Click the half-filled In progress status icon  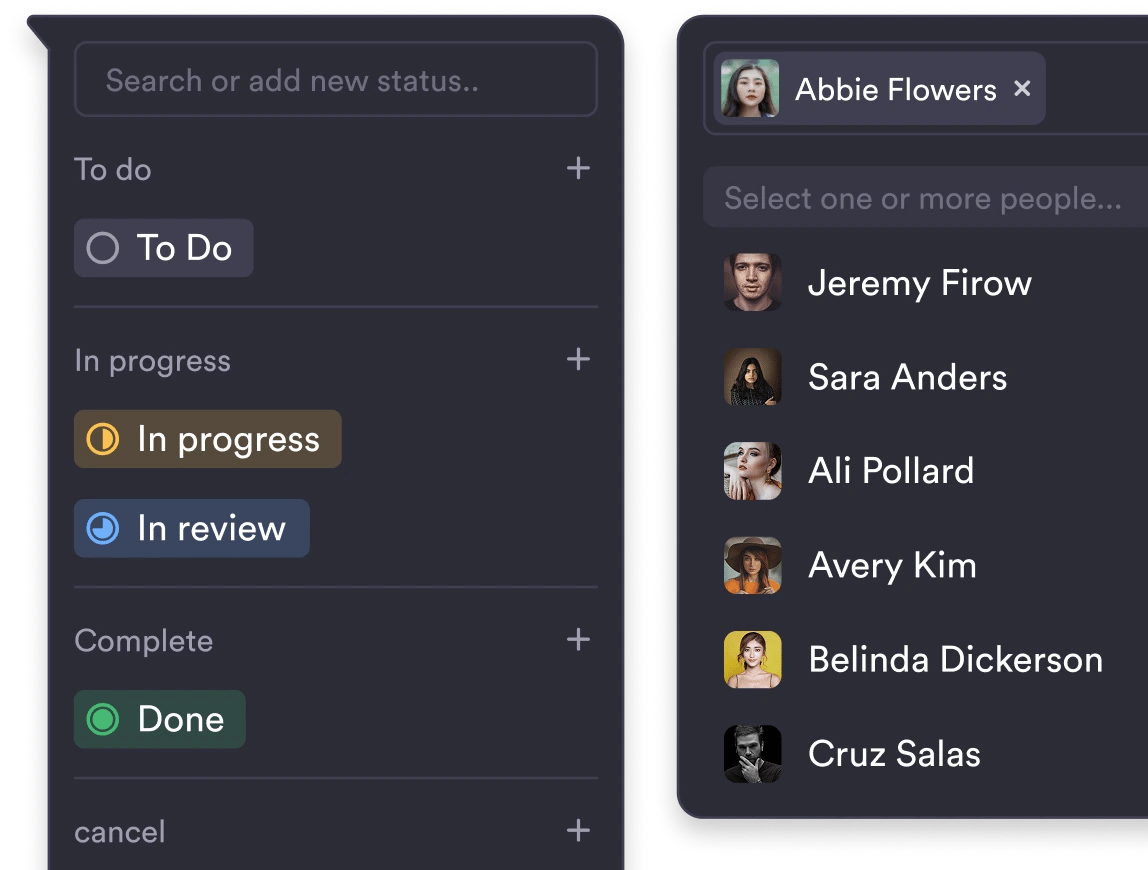[103, 439]
